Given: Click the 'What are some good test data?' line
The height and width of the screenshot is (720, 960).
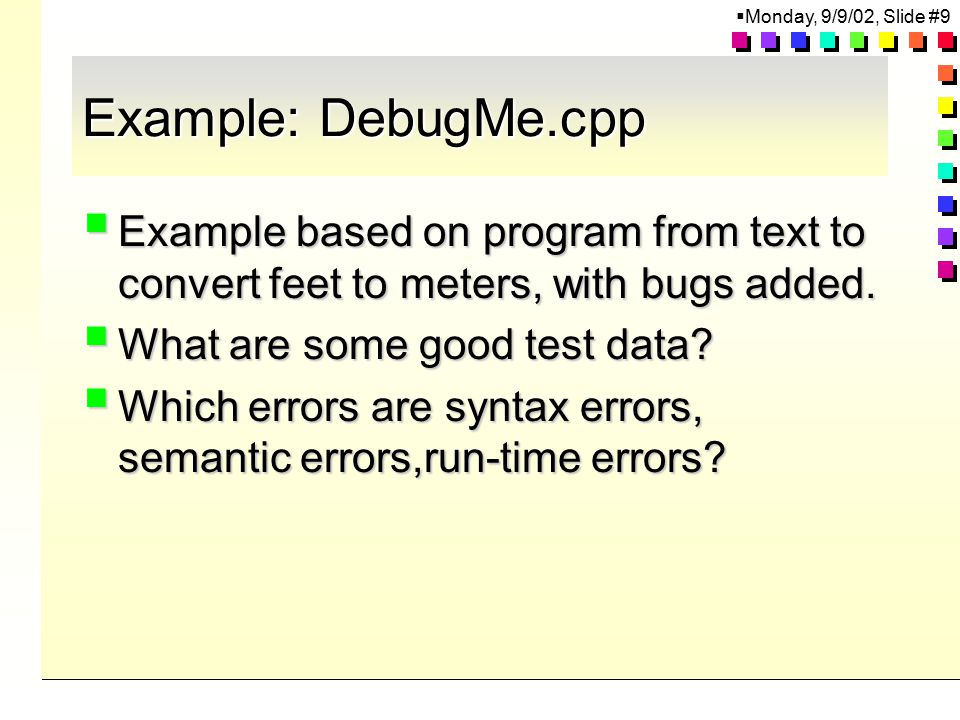Looking at the screenshot, I should click(415, 345).
